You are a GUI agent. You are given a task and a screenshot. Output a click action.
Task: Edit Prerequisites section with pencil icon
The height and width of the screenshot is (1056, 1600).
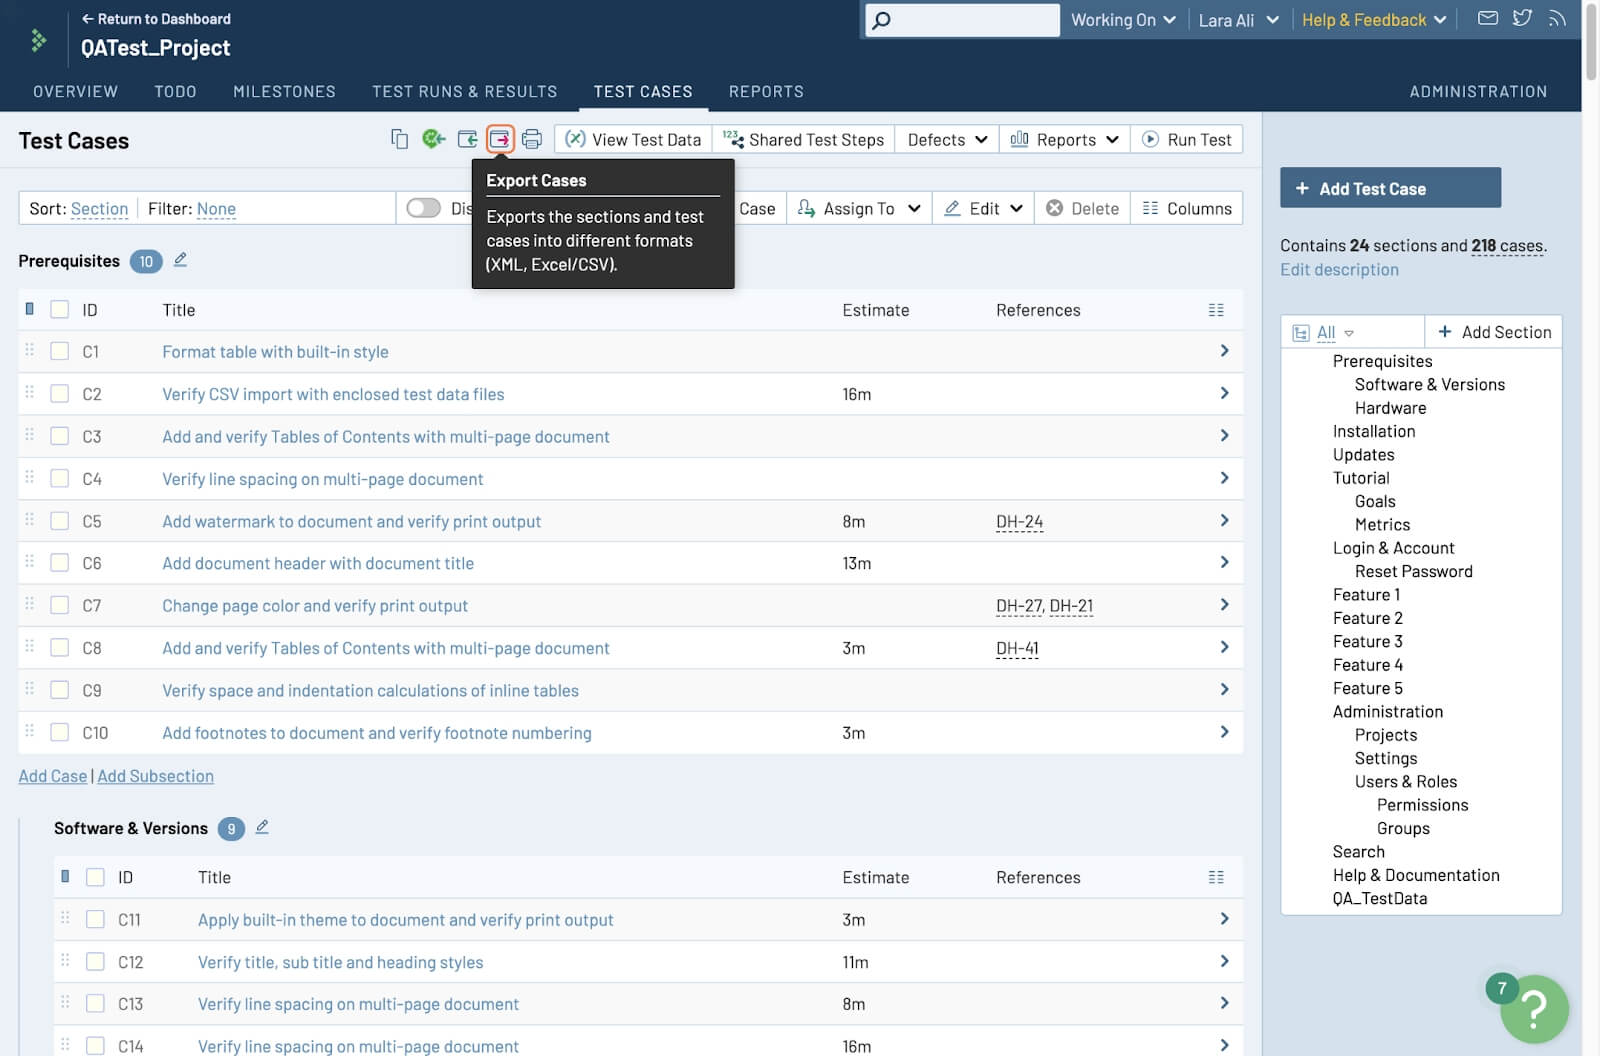(x=180, y=260)
